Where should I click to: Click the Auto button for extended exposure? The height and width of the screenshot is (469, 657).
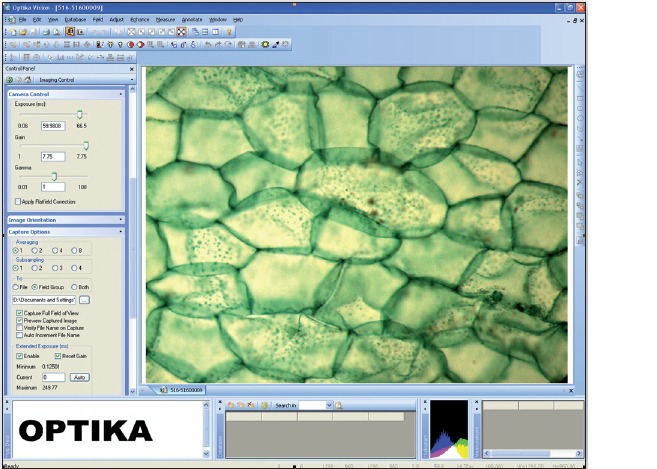(x=81, y=377)
